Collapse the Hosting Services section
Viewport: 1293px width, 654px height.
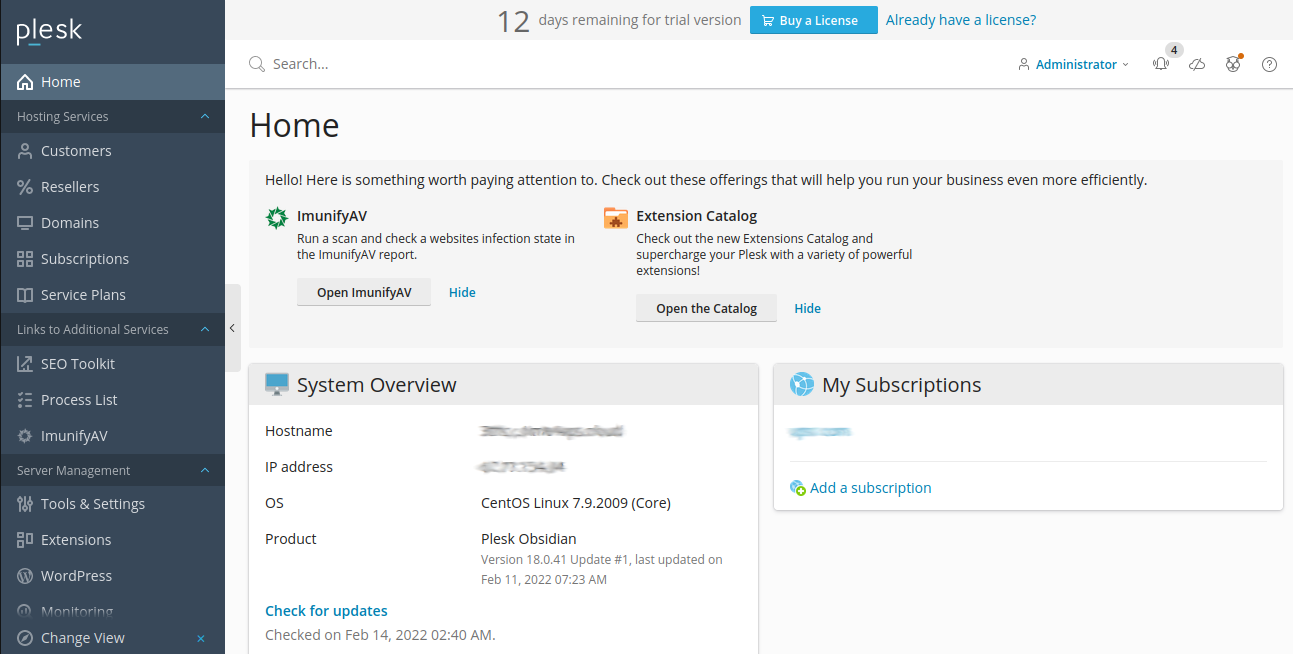point(205,116)
